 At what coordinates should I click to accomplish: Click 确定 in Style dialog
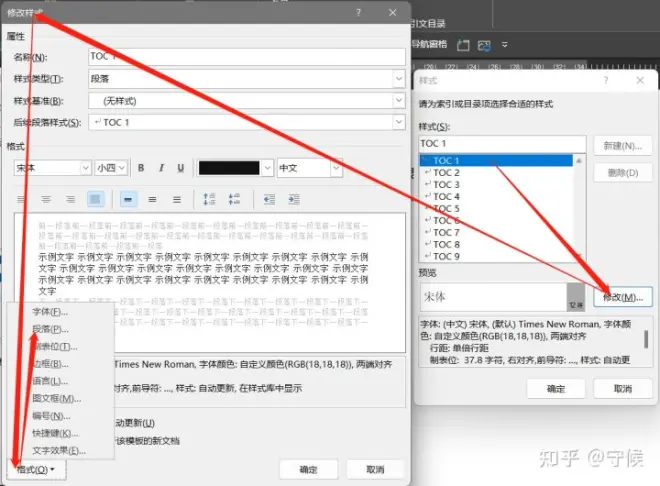(556, 389)
